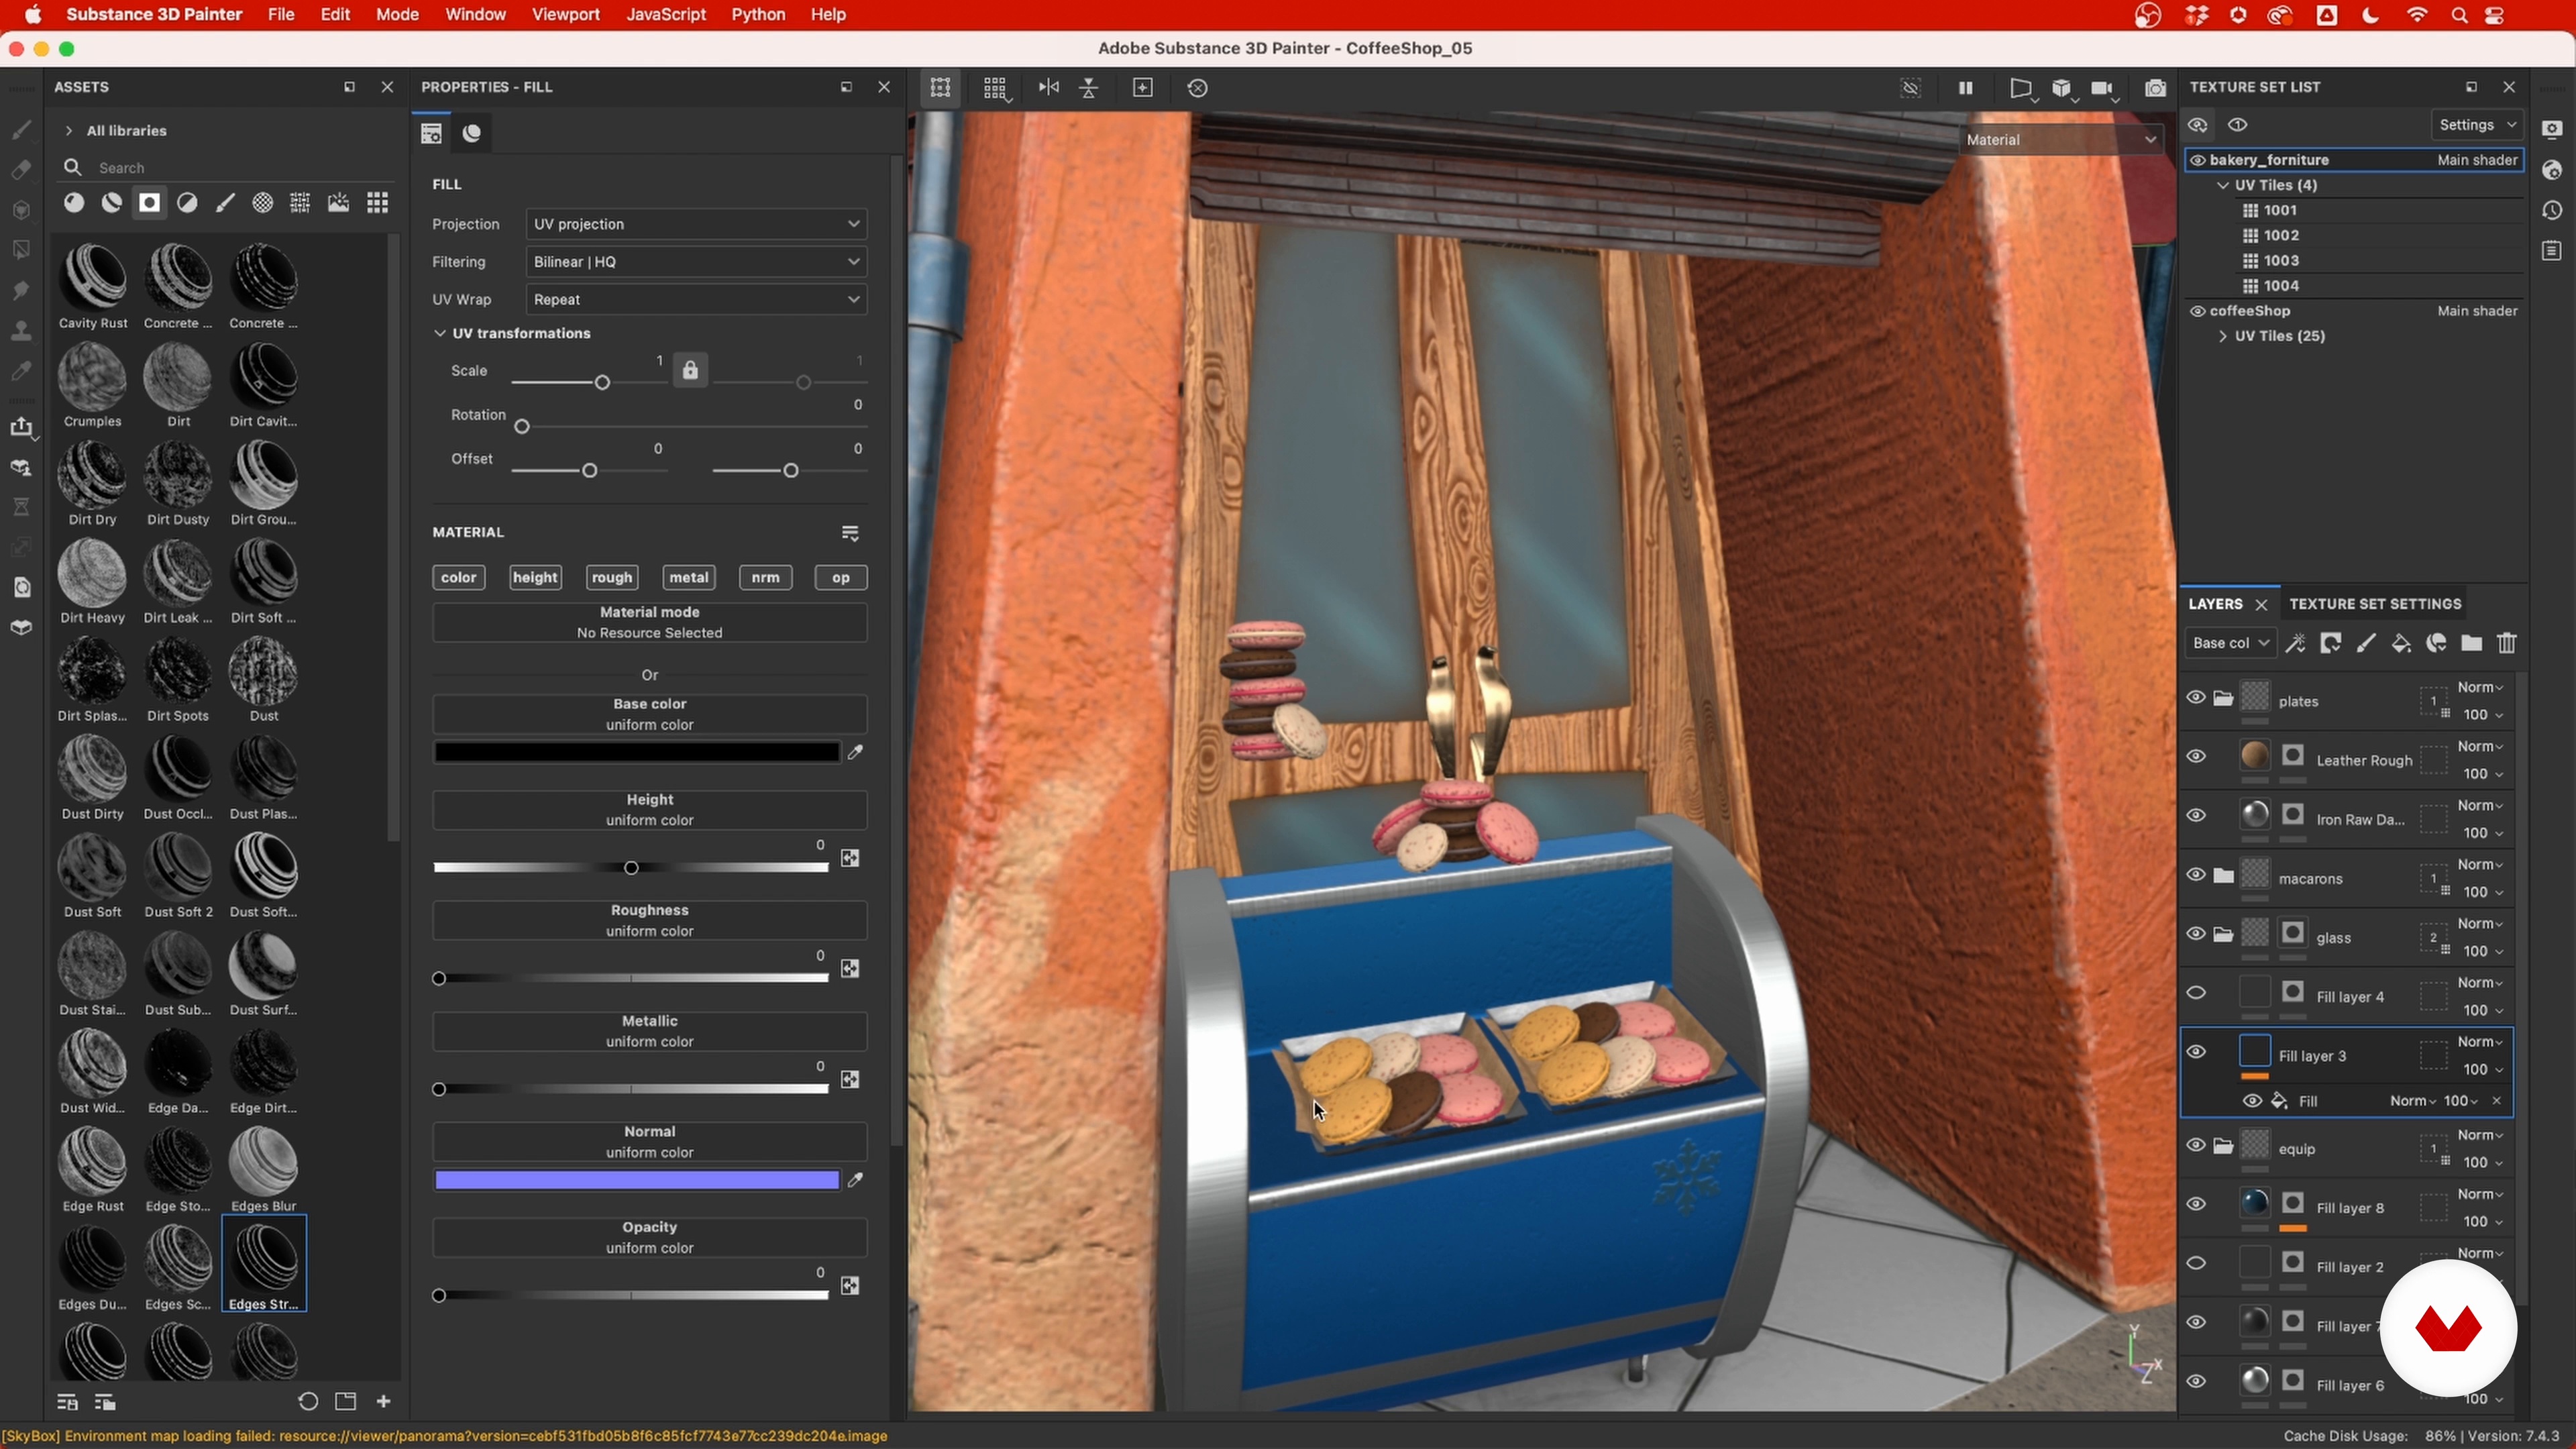Add a paint layer in Layers panel
Viewport: 2576px width, 1449px height.
pyautogui.click(x=2366, y=643)
